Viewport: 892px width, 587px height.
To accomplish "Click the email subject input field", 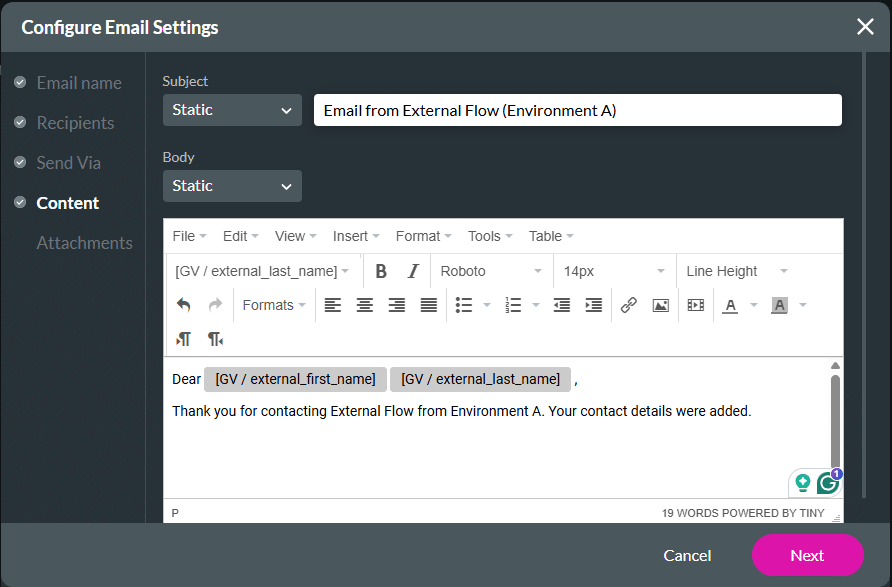I will point(577,110).
